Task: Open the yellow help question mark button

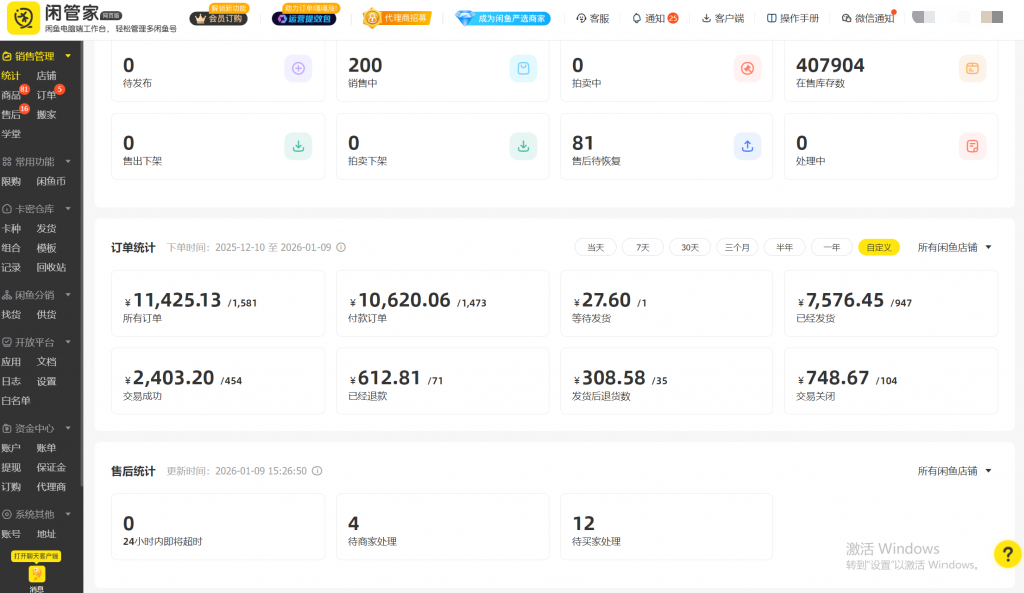Action: tap(1006, 553)
